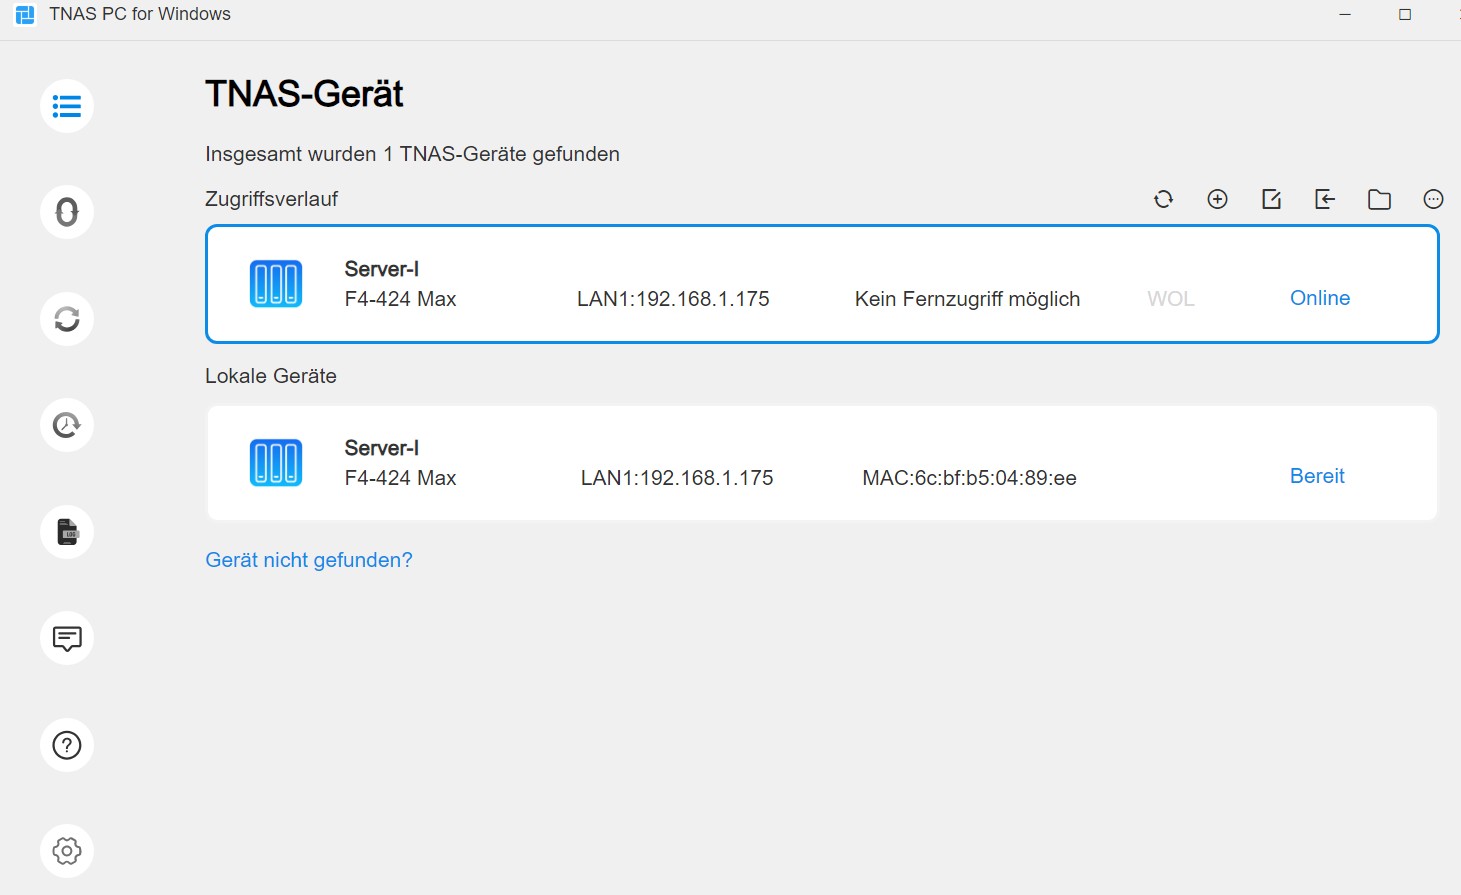Open the device list sidebar icon
The image size is (1461, 895).
[x=67, y=106]
